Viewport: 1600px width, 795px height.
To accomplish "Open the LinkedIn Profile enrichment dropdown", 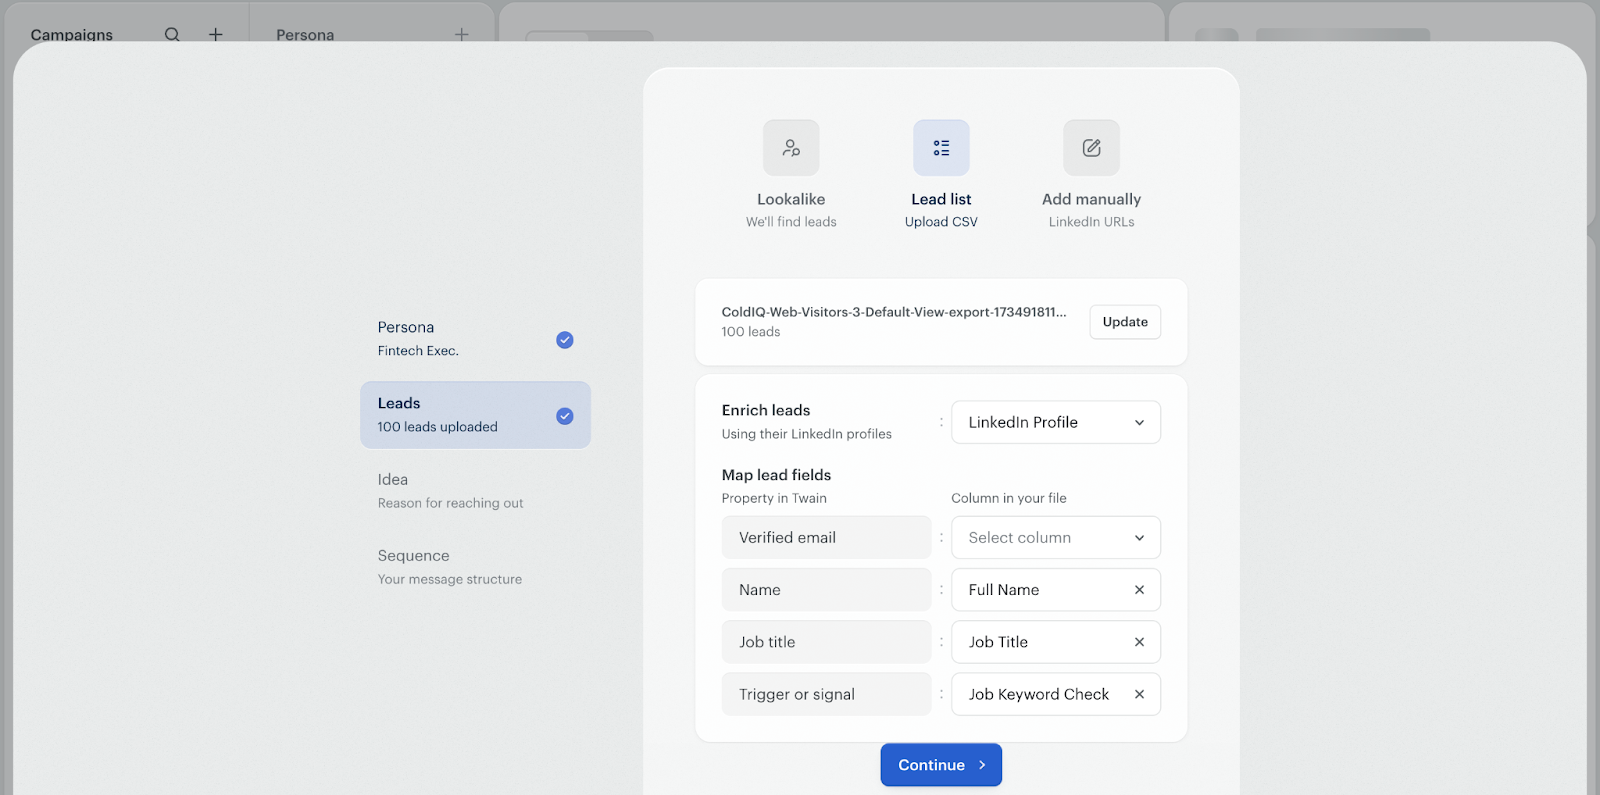I will pos(1055,422).
